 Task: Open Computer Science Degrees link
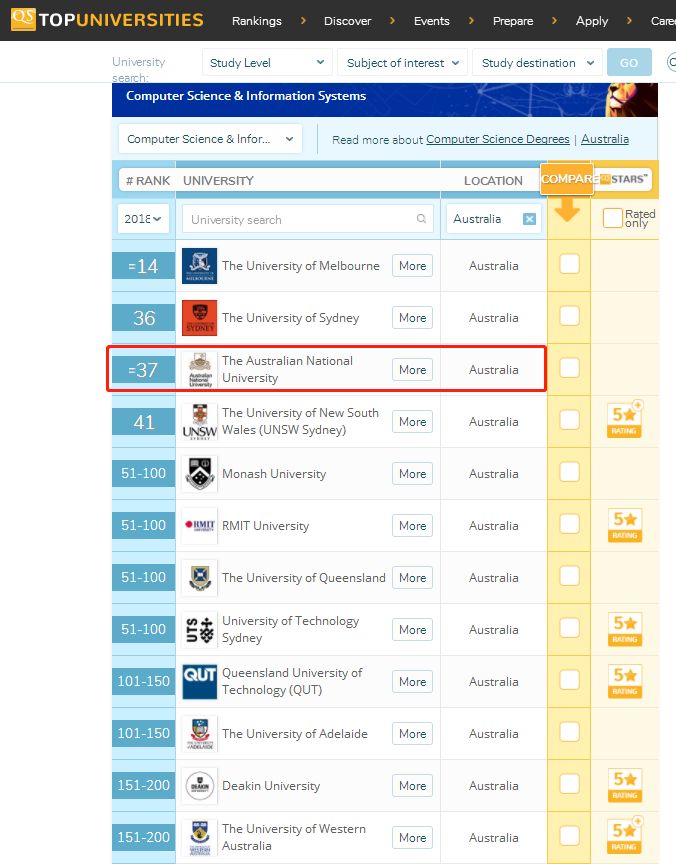coord(497,139)
